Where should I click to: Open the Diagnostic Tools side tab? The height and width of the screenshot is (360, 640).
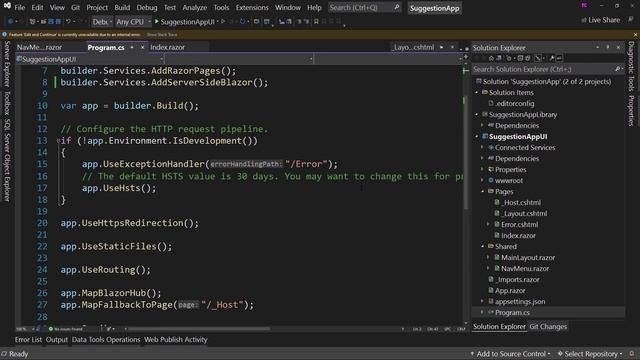coord(631,66)
